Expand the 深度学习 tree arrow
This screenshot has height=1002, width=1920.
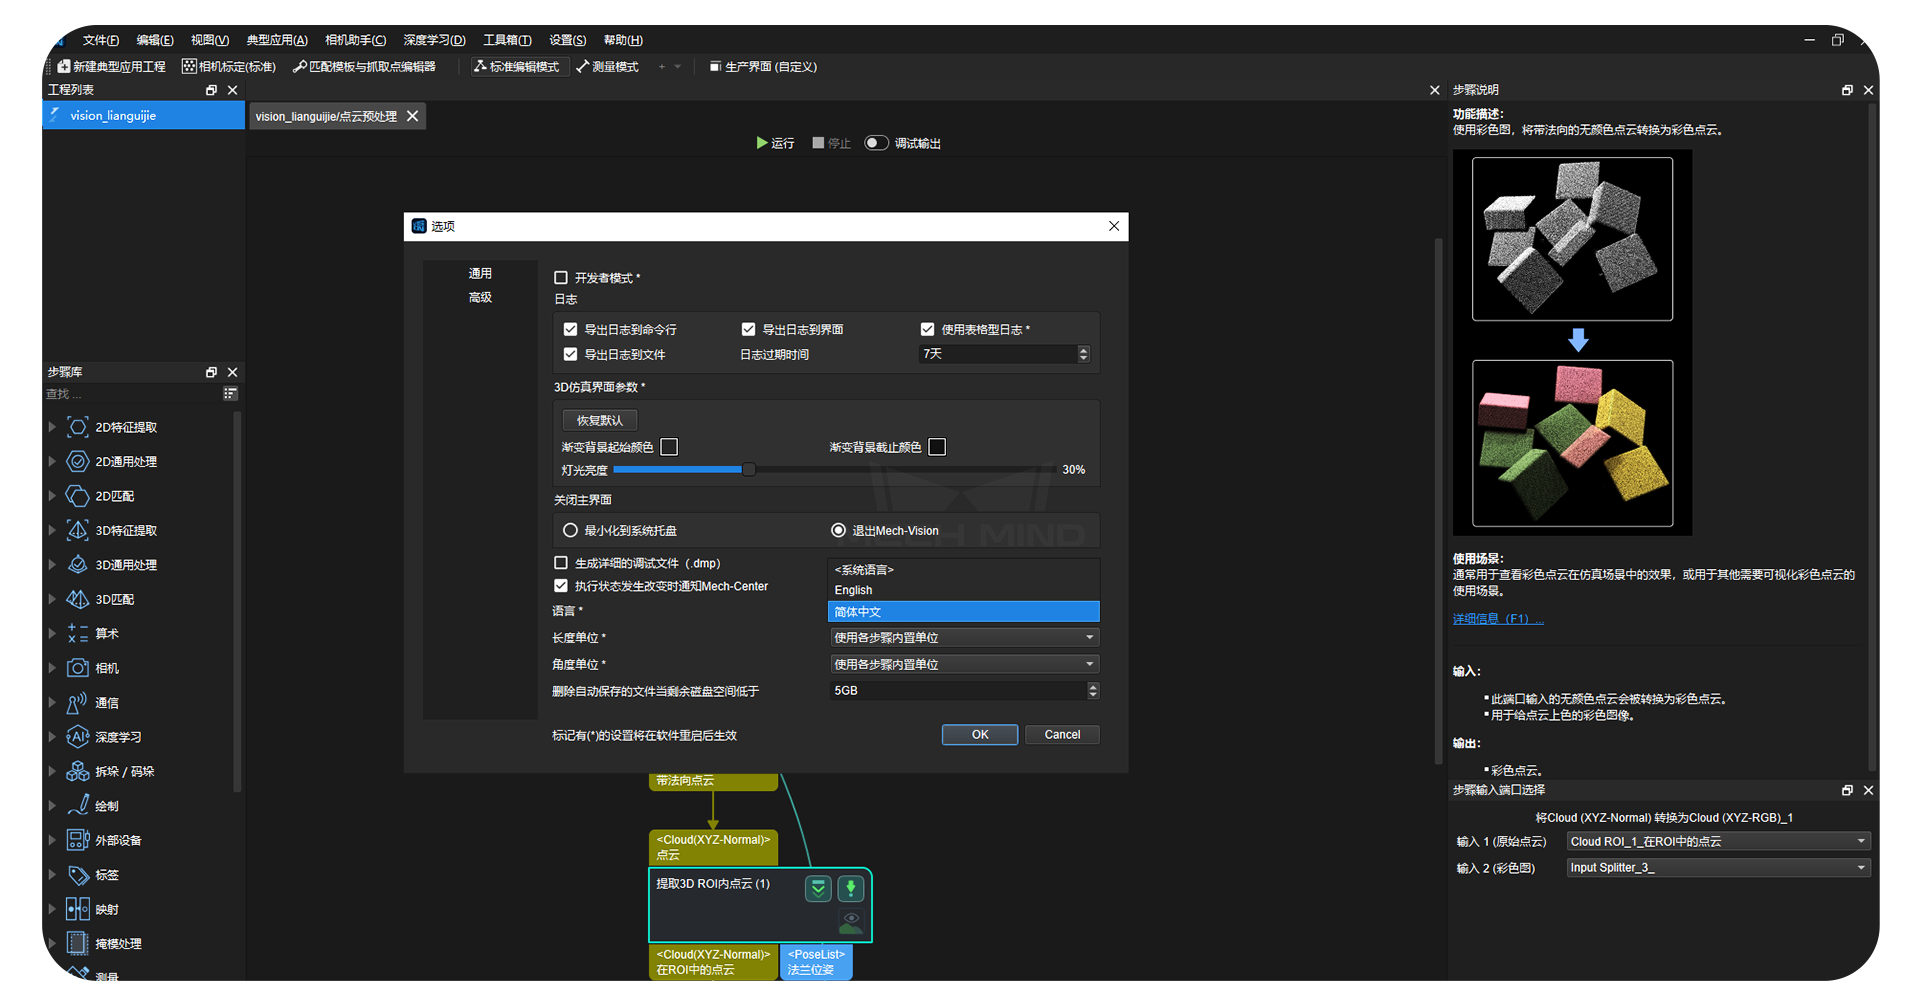point(52,737)
